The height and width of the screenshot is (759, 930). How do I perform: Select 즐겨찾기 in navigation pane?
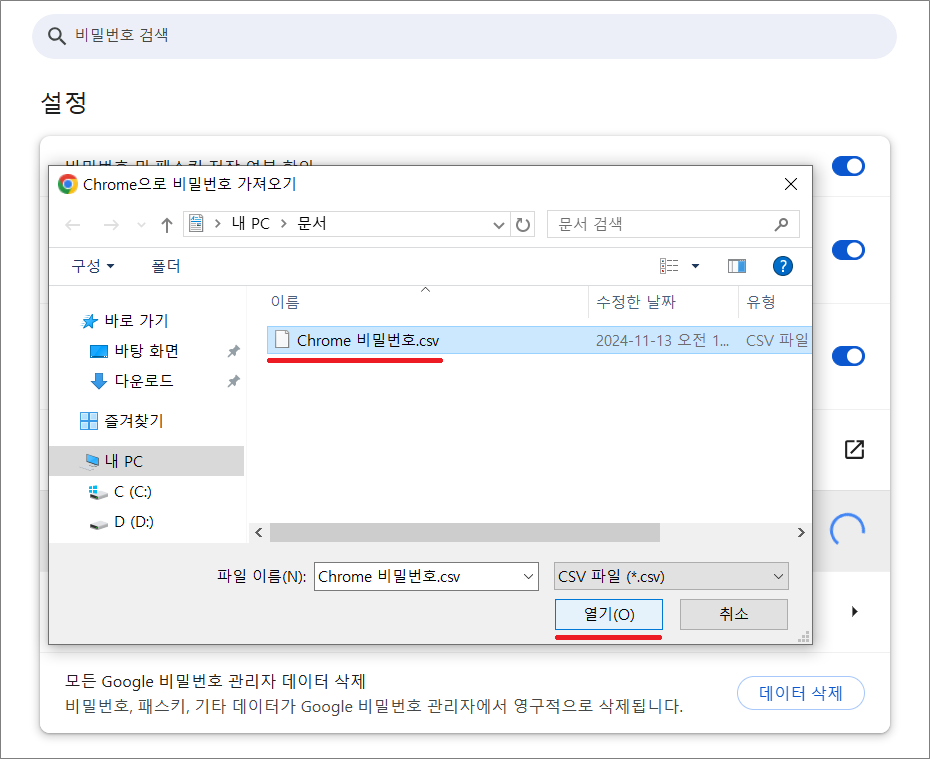[133, 421]
